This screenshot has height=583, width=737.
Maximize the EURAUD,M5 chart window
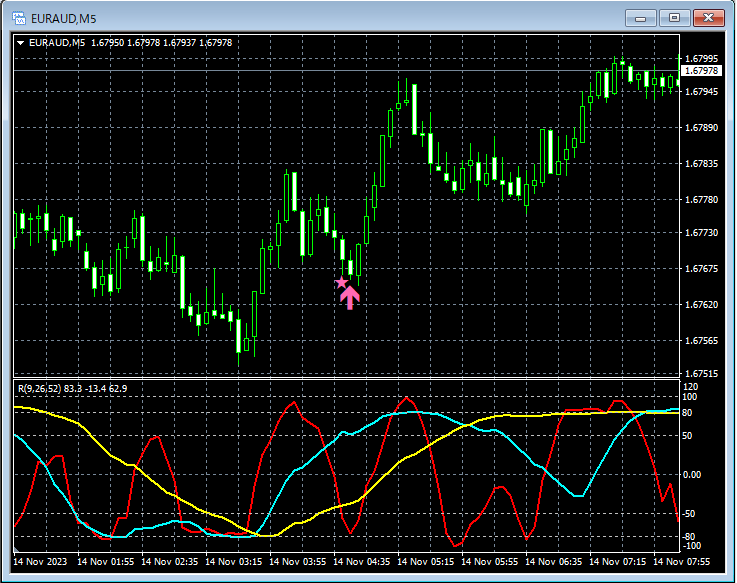tap(674, 18)
